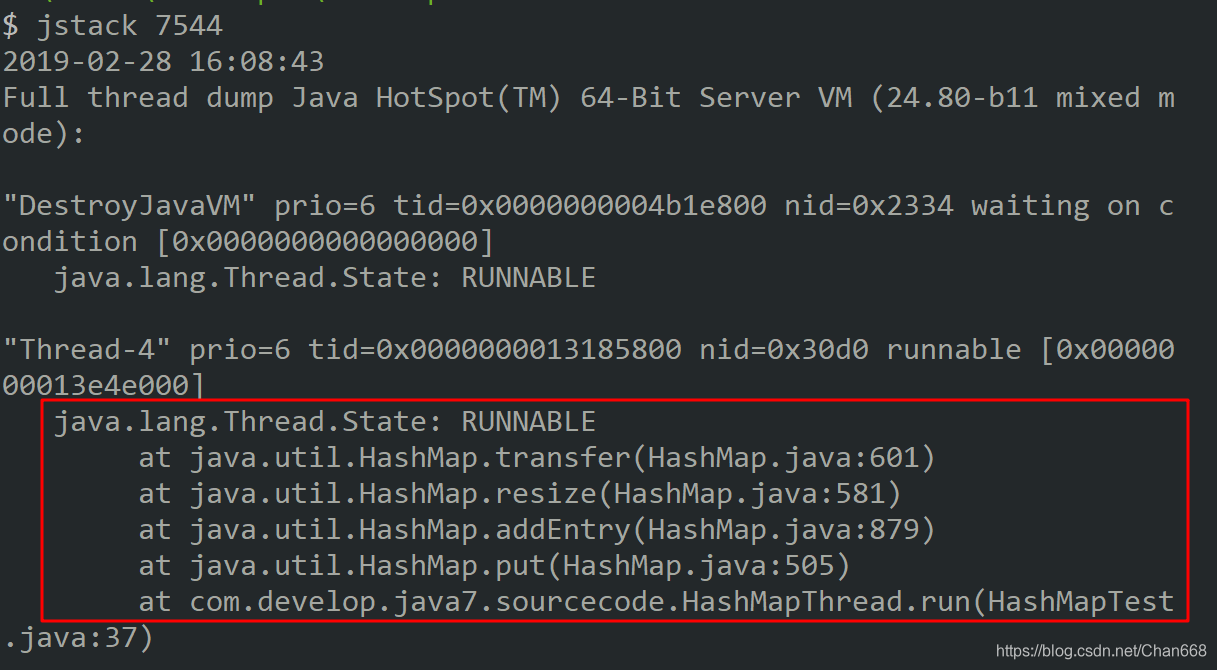Click the "Full thread dump Java HotSpot(TM)" line
Viewport: 1217px width, 670px height.
pos(588,97)
